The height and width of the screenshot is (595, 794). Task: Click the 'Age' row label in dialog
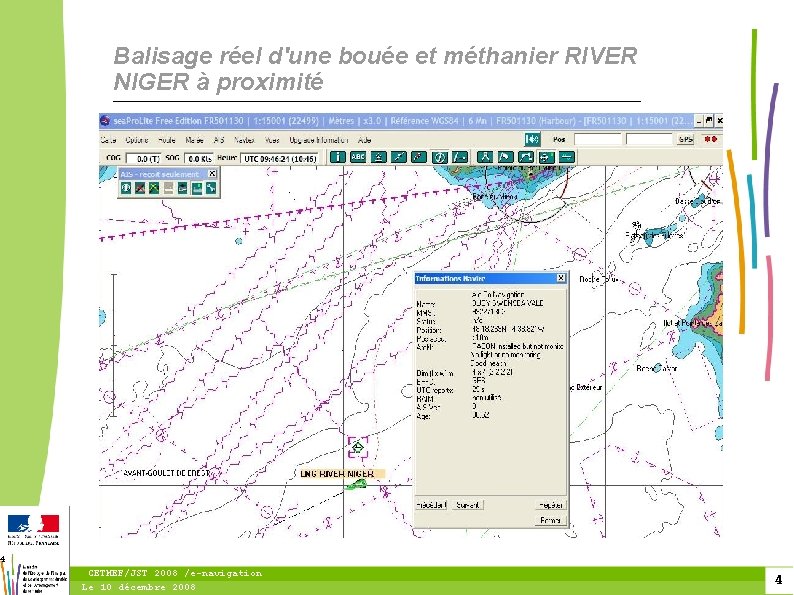423,416
